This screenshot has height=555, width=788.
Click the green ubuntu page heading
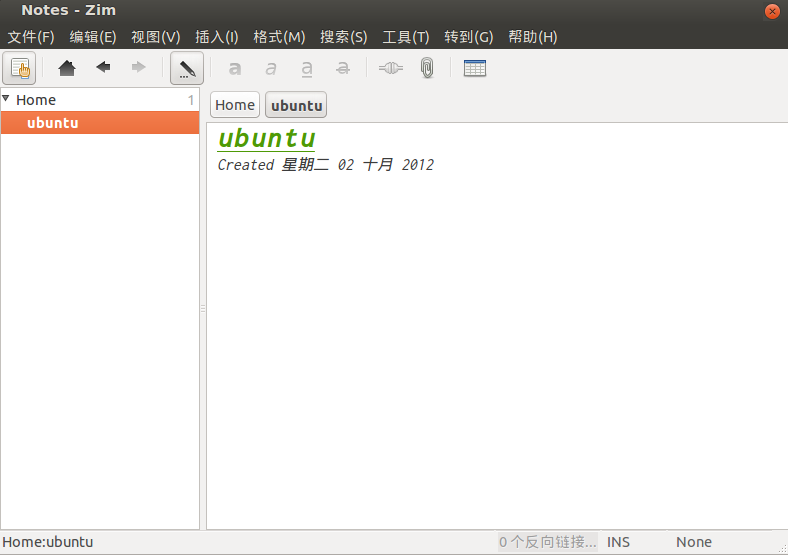tap(266, 138)
